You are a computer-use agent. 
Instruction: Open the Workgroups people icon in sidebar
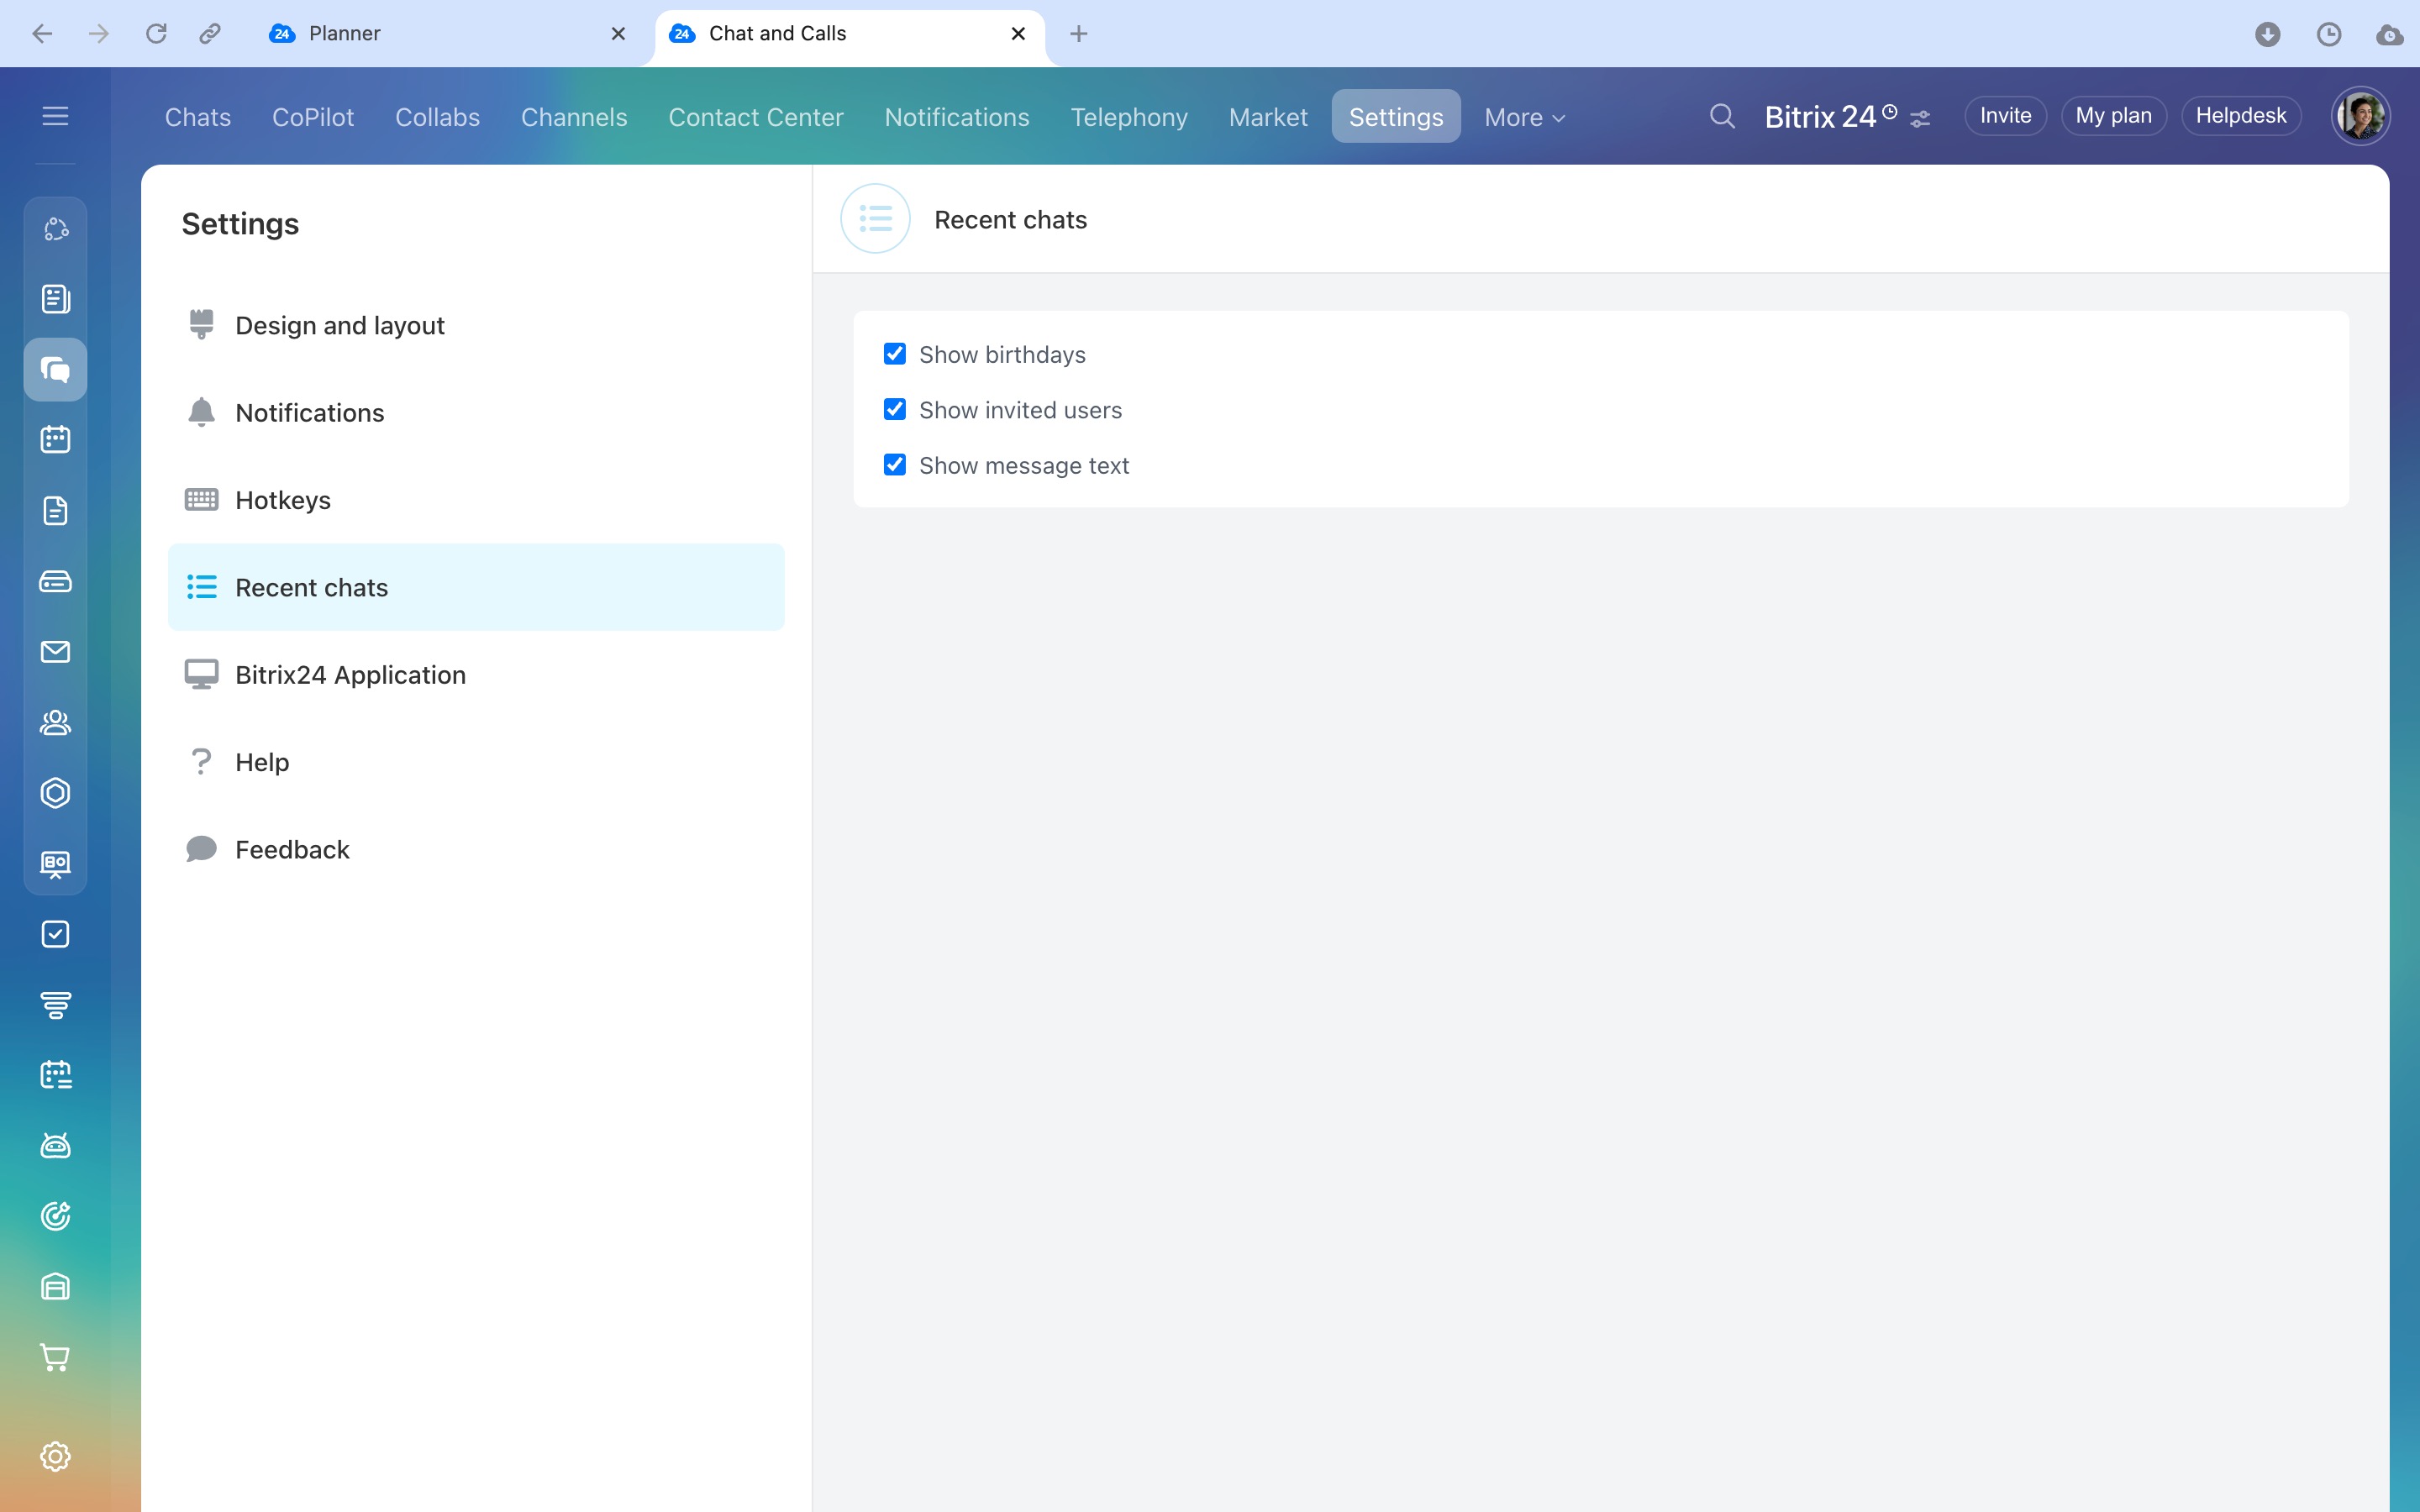pyautogui.click(x=55, y=722)
